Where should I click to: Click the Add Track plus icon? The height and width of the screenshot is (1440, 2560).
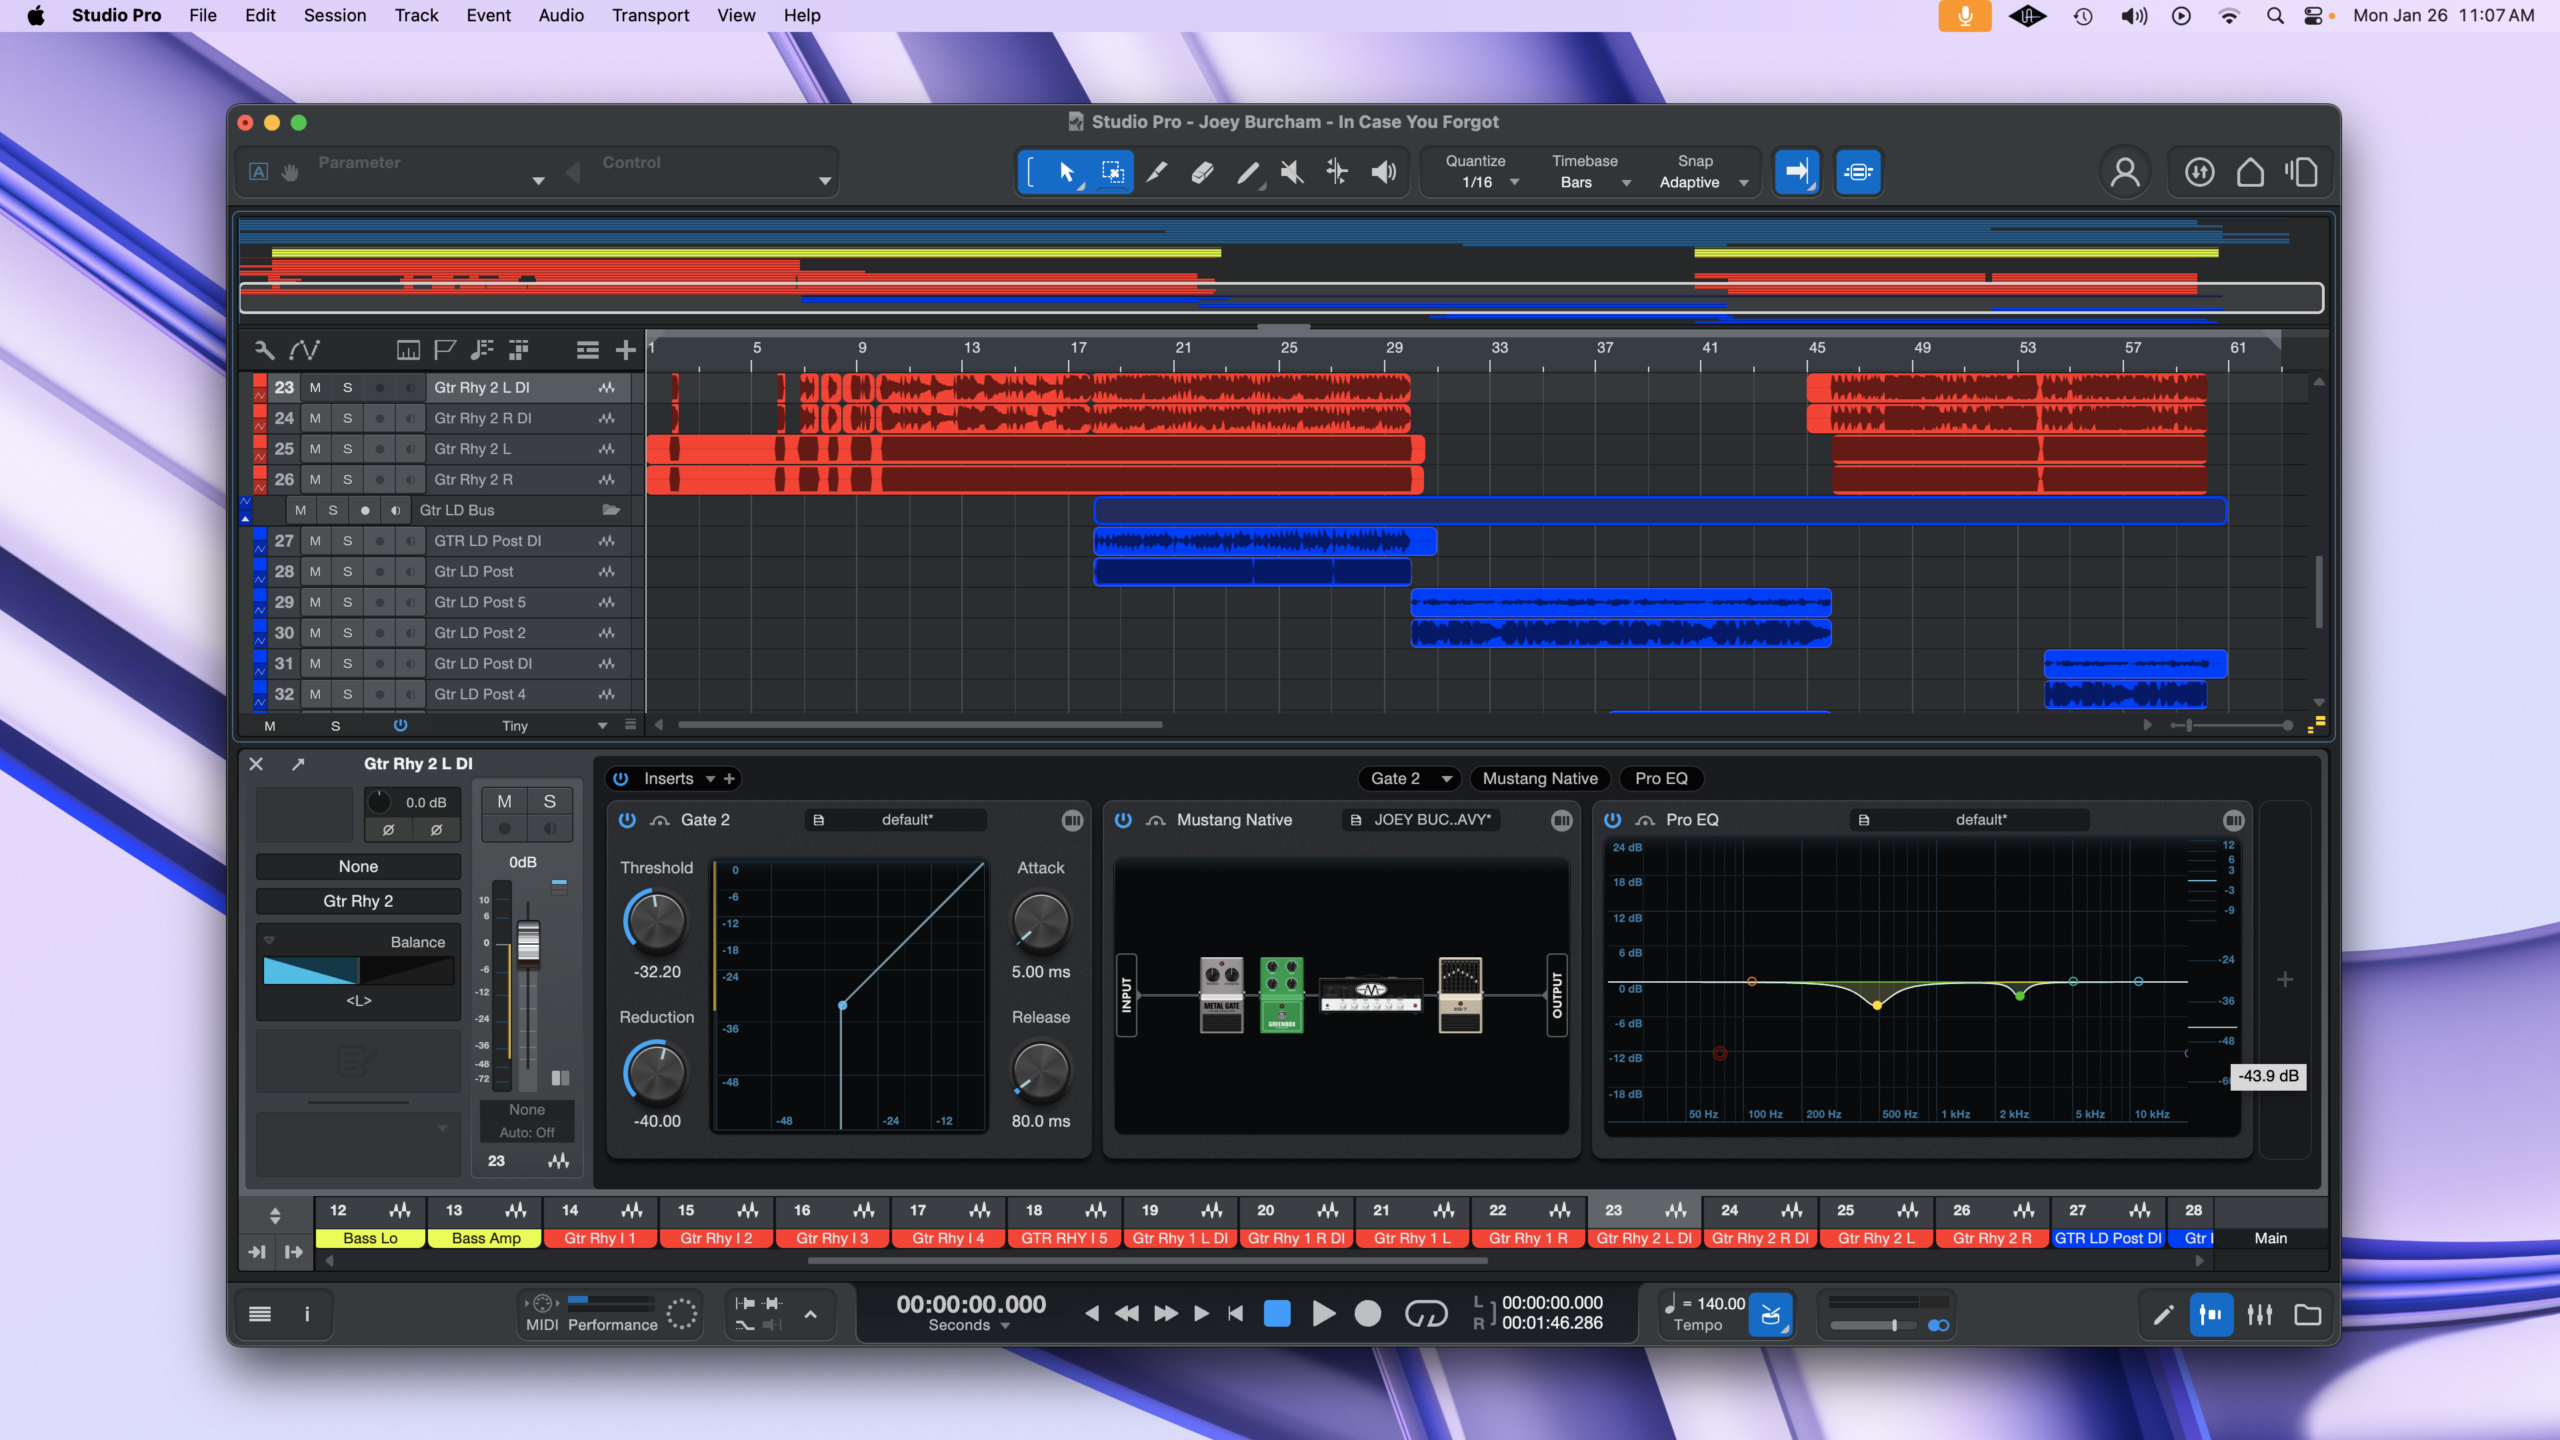(x=627, y=349)
